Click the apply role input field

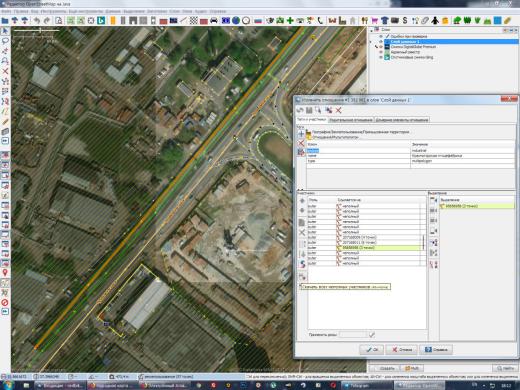click(x=353, y=334)
